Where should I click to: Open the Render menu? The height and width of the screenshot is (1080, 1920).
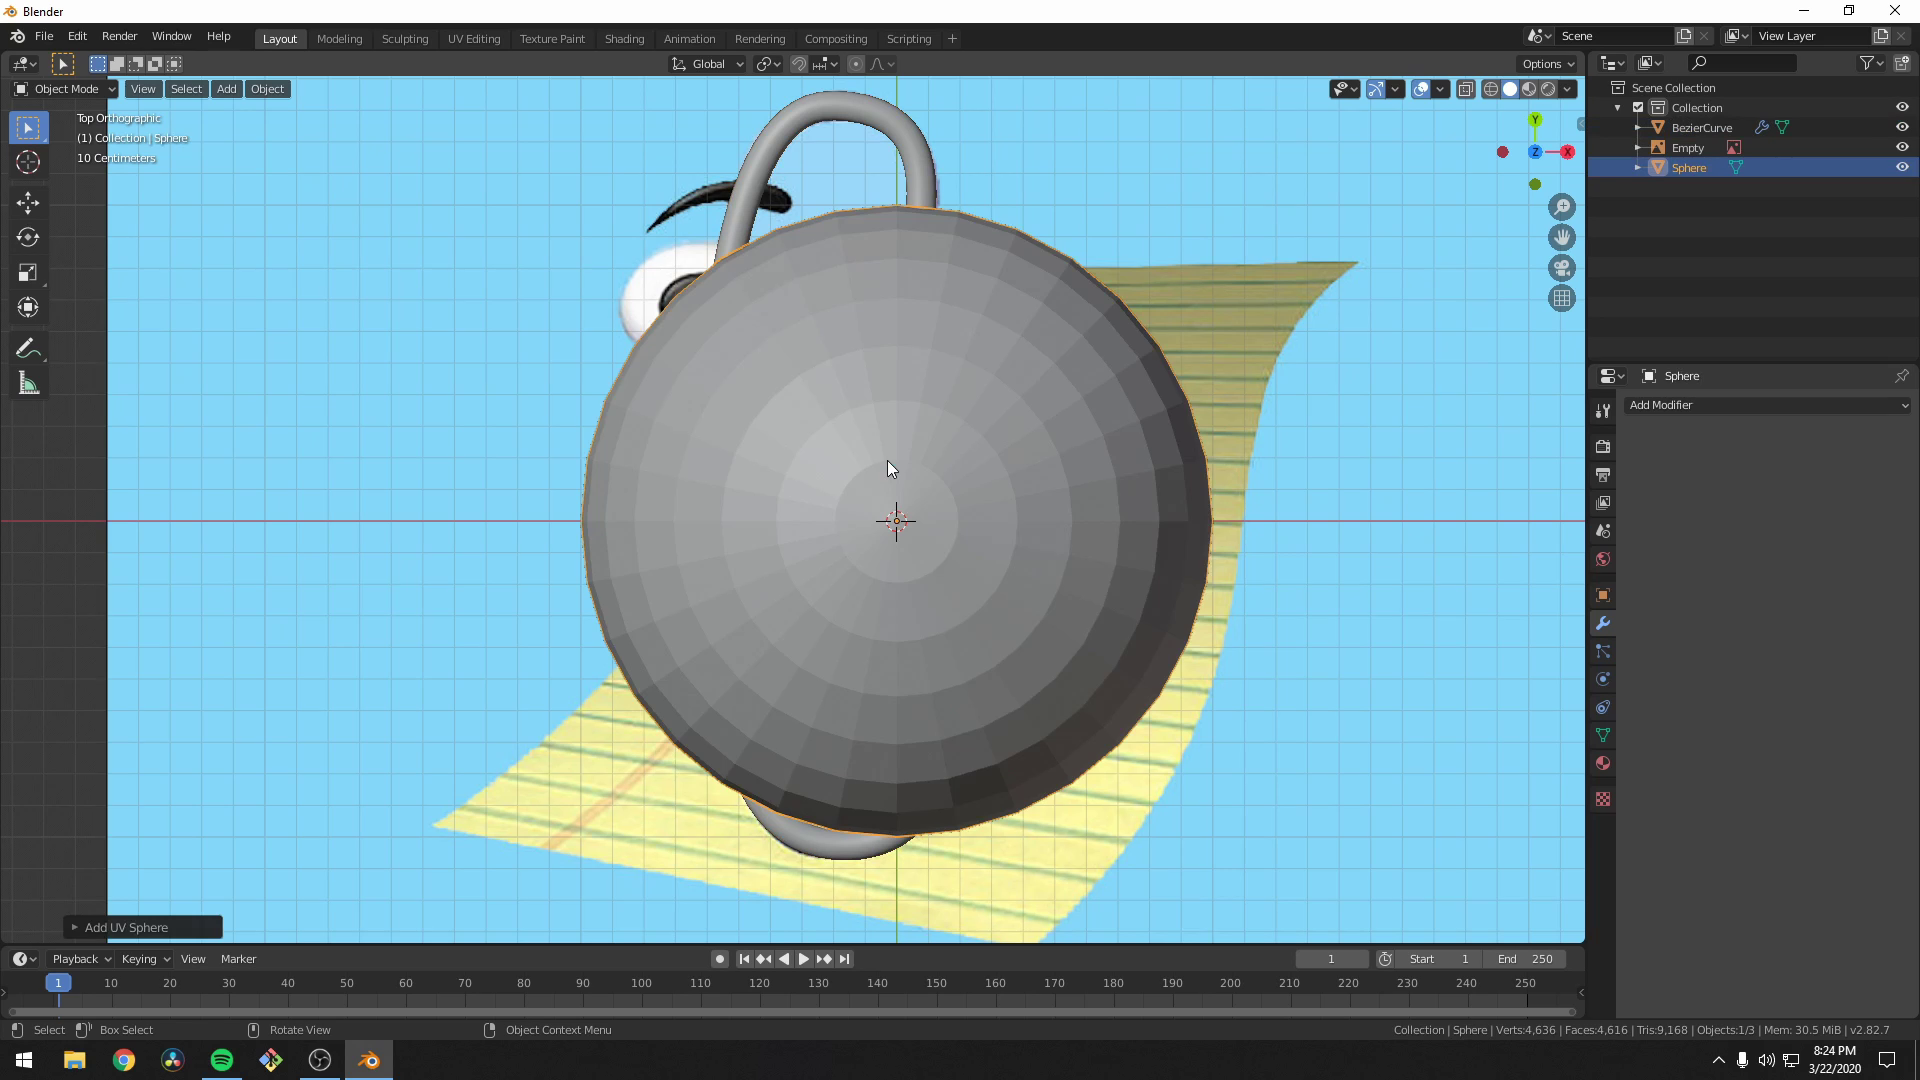tap(119, 36)
